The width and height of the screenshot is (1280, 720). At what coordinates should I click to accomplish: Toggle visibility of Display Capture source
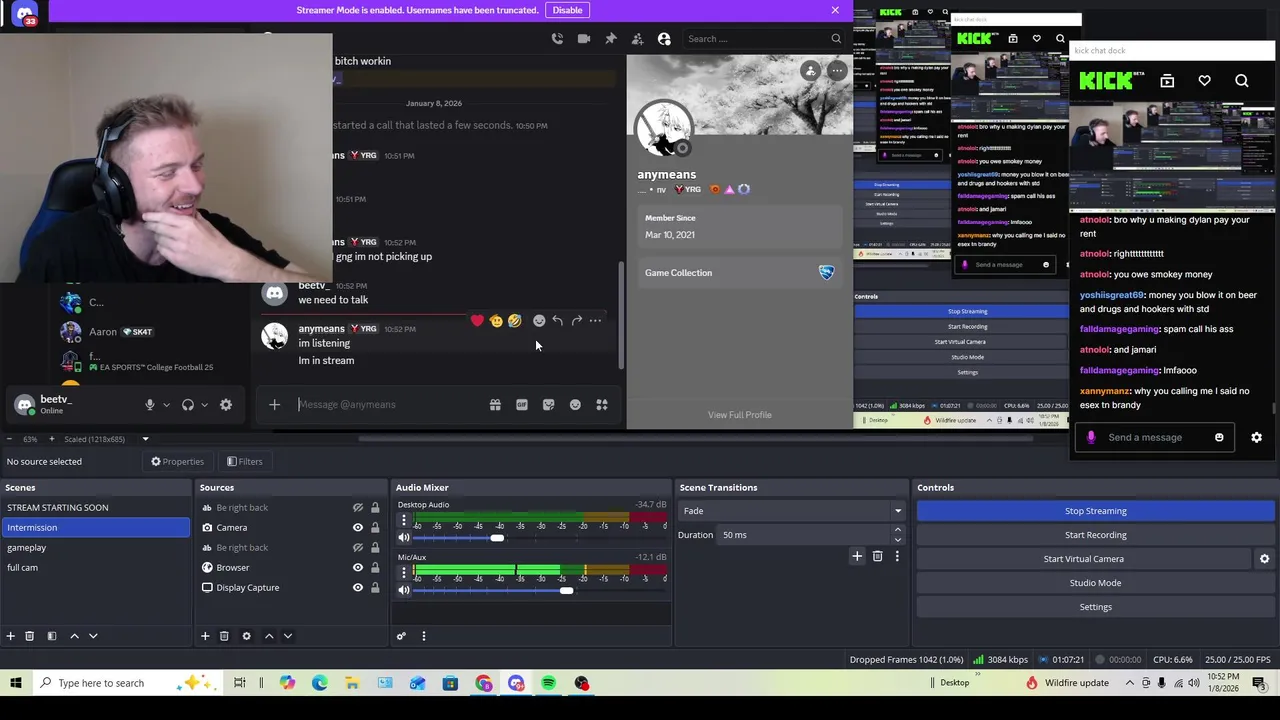(x=357, y=588)
